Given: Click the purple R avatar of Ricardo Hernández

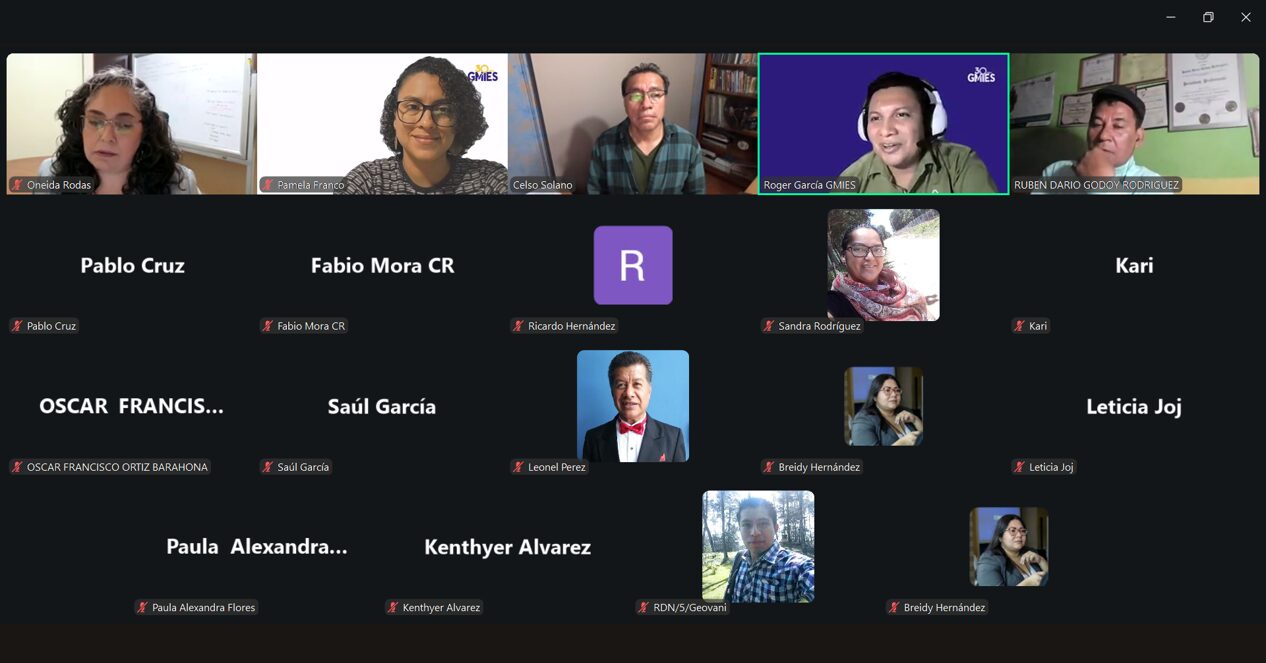Looking at the screenshot, I should pyautogui.click(x=633, y=265).
